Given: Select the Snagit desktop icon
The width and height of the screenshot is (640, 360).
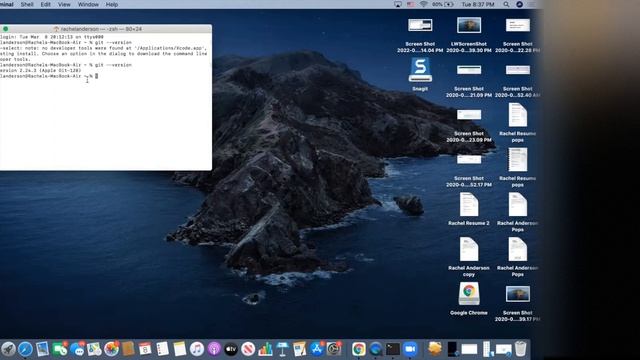Looking at the screenshot, I should click(x=420, y=74).
